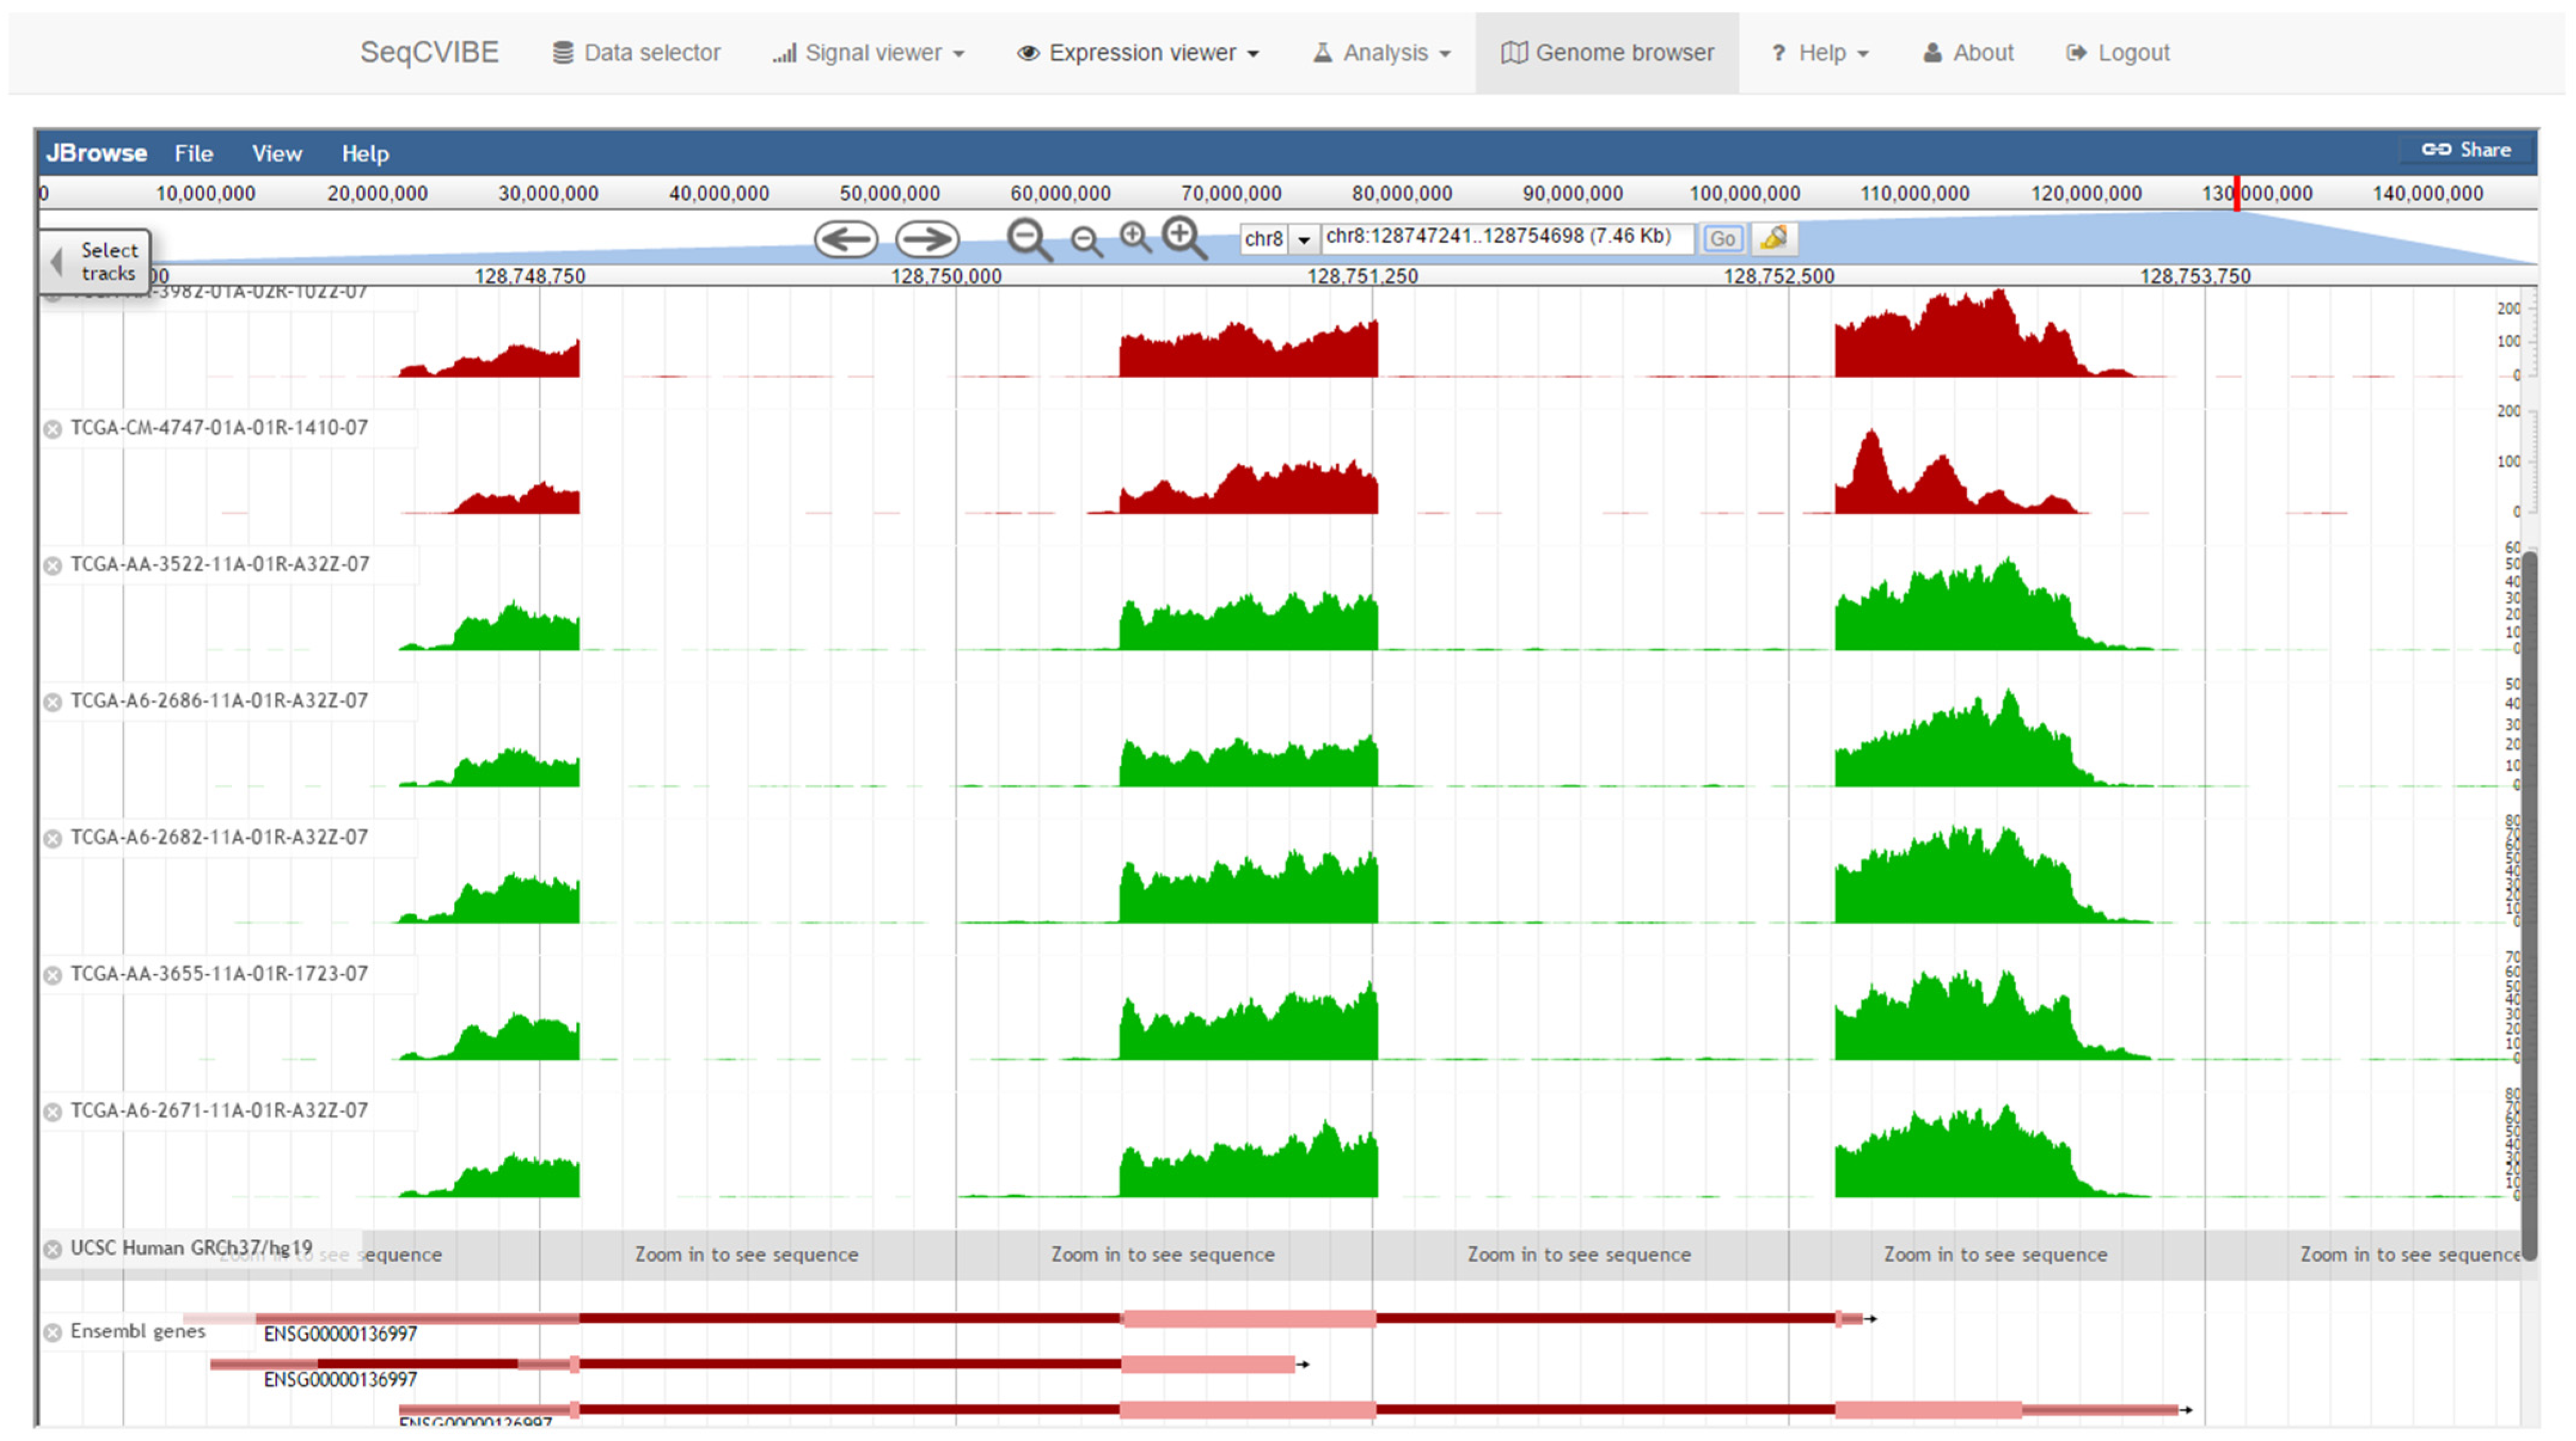This screenshot has width=2576, height=1441.
Task: Hide the Ensembl genes track
Action: (53, 1333)
